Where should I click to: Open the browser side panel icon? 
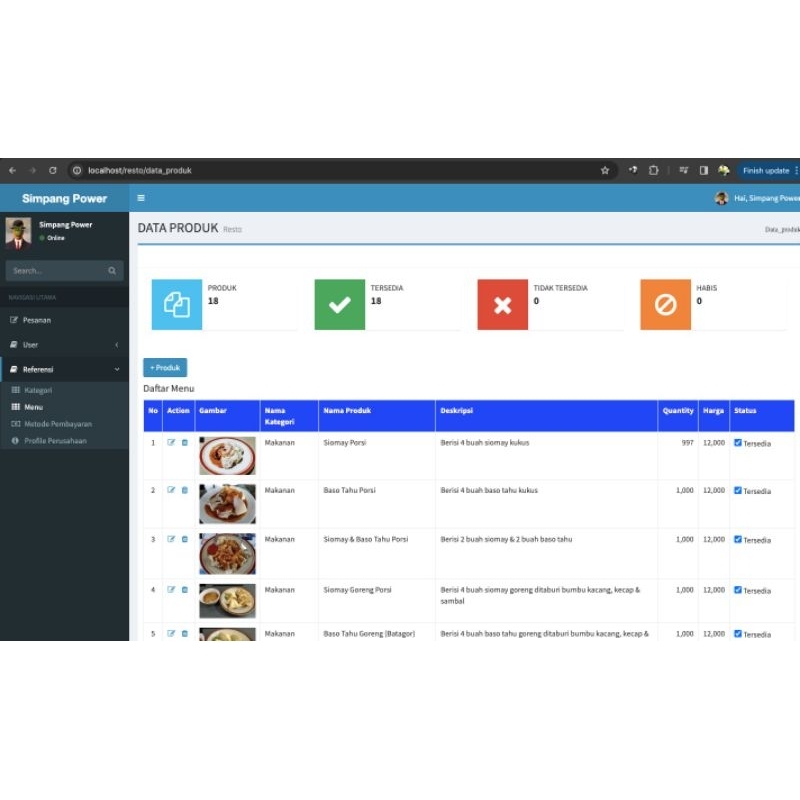[704, 170]
